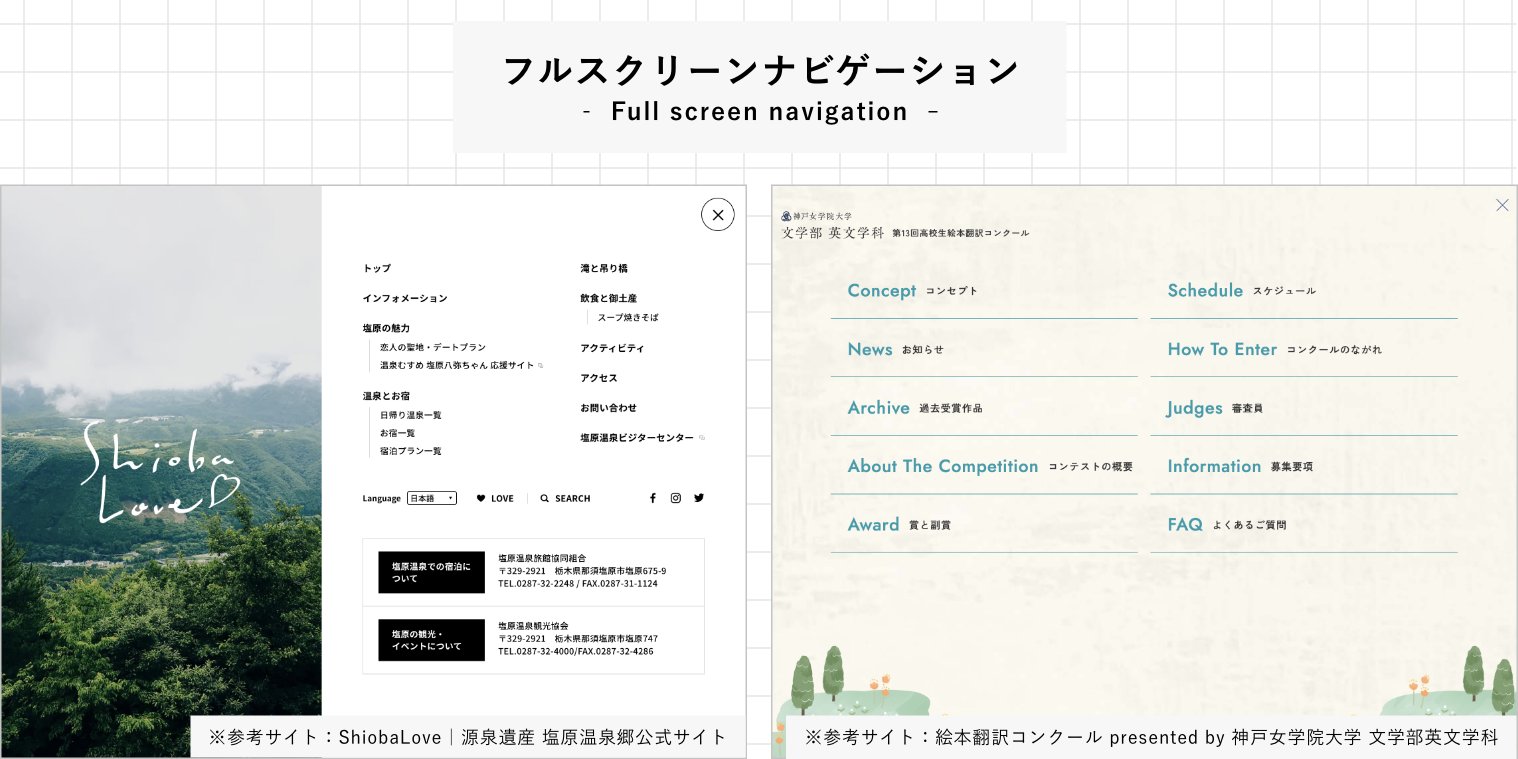Click the 第13回高校生絵本翻訳コンクール title text
Image resolution: width=1518 pixels, height=759 pixels.
pyautogui.click(x=961, y=233)
